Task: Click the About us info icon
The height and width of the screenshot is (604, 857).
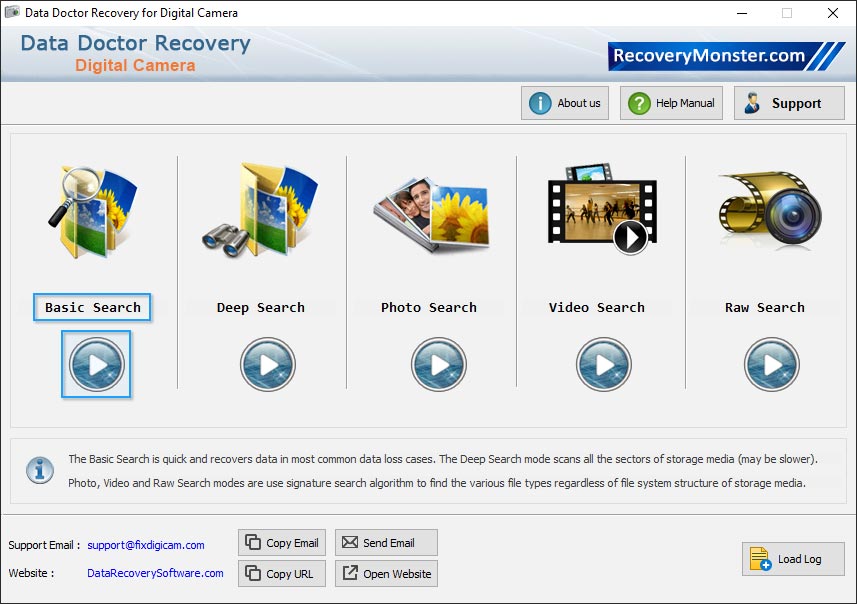Action: [539, 102]
